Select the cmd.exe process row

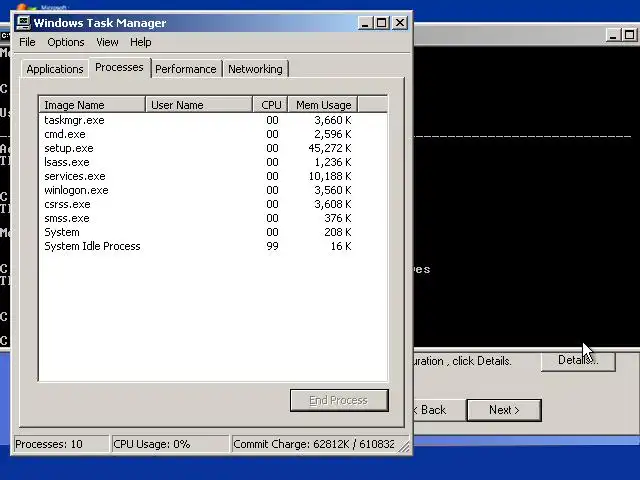click(213, 134)
